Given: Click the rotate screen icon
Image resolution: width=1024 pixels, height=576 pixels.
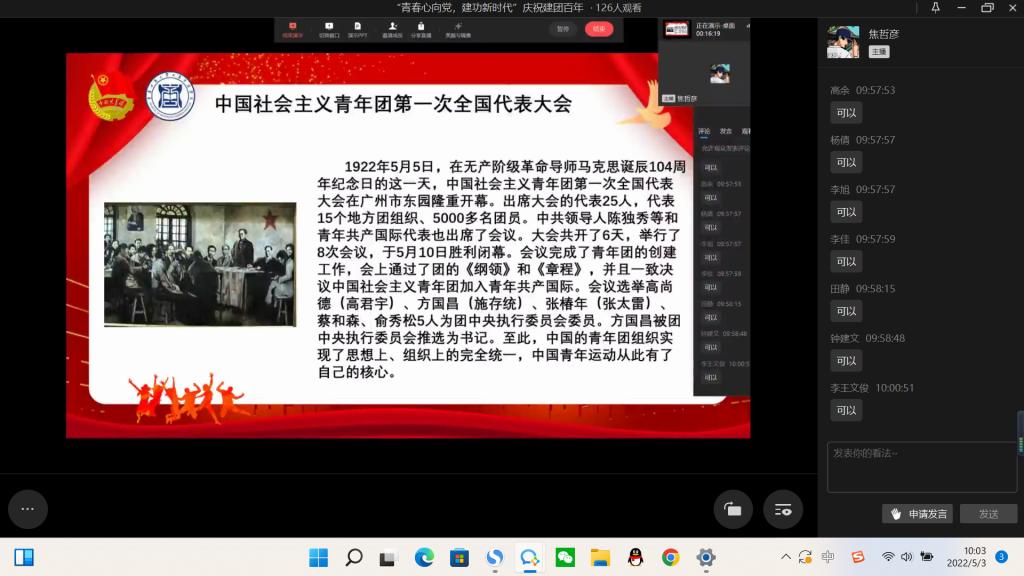Looking at the screenshot, I should click(x=733, y=509).
